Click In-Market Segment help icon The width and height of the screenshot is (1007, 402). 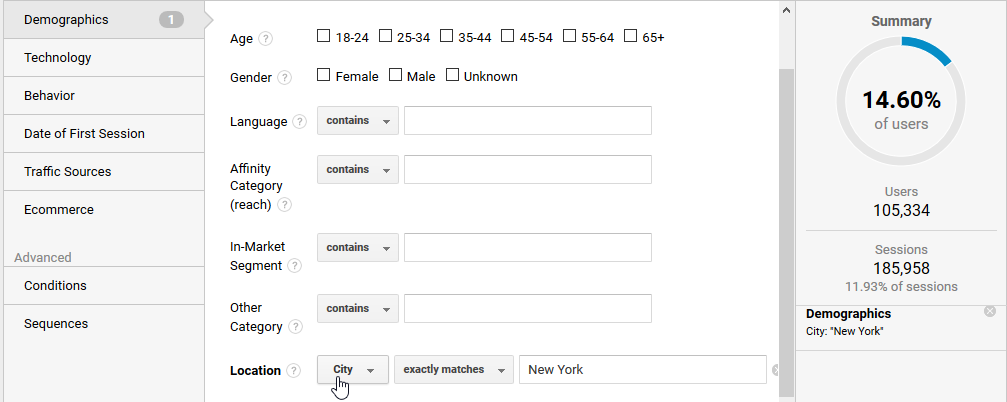(x=294, y=266)
